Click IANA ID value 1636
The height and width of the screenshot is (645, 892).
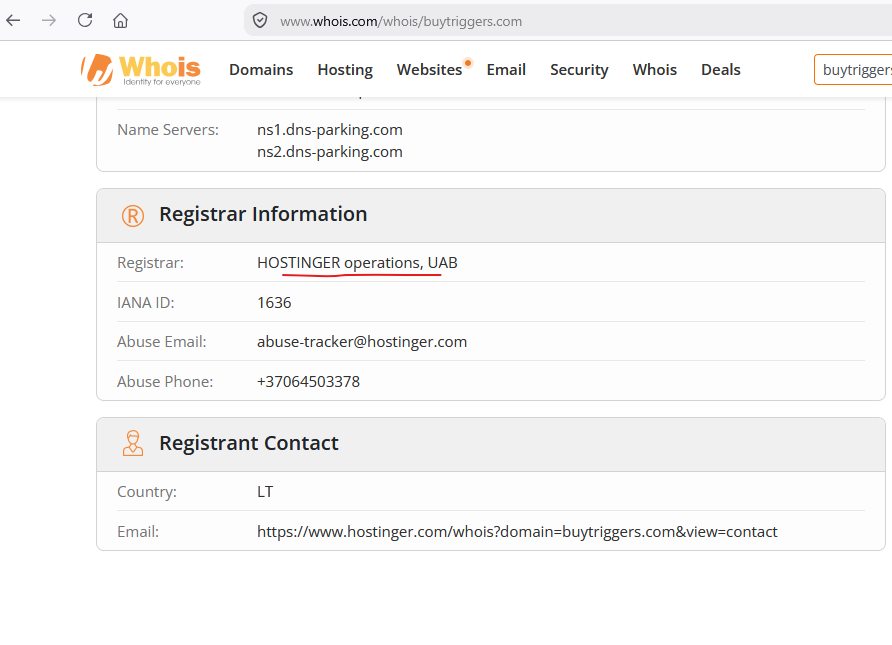click(274, 303)
